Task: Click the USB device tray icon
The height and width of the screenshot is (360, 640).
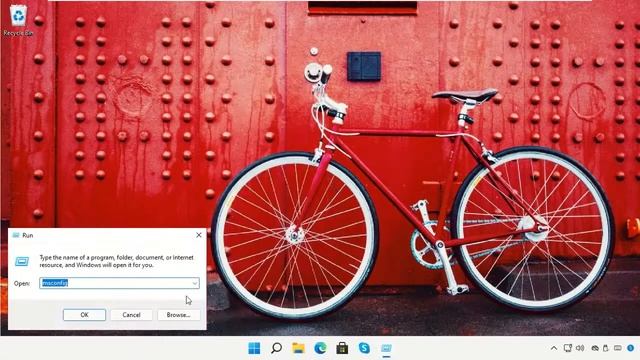Action: pyautogui.click(x=606, y=348)
